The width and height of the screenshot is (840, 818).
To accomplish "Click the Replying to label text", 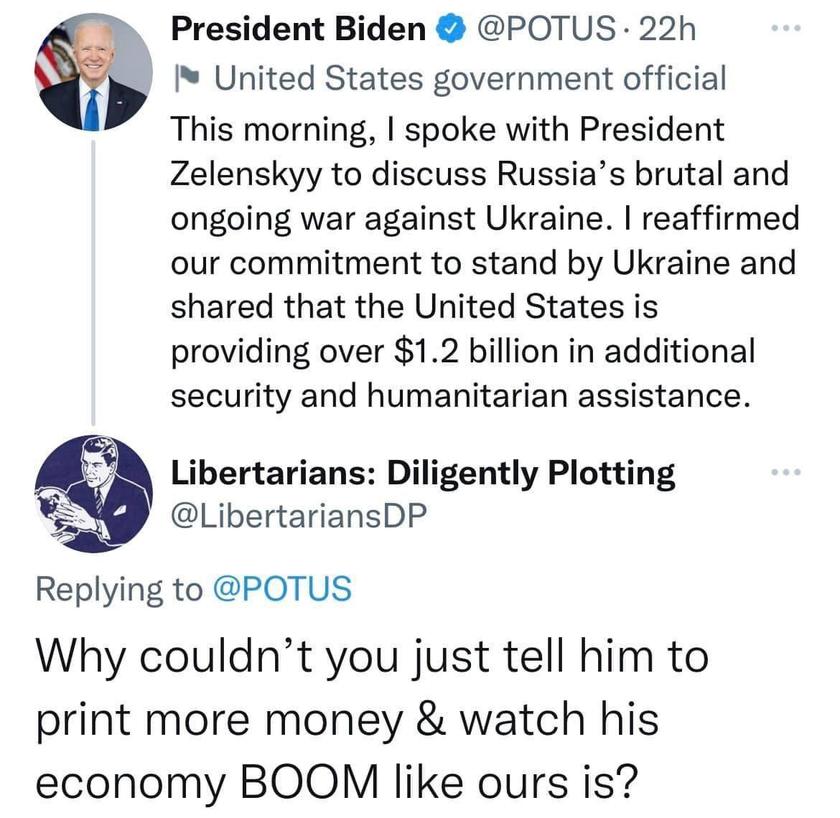I will [x=119, y=589].
